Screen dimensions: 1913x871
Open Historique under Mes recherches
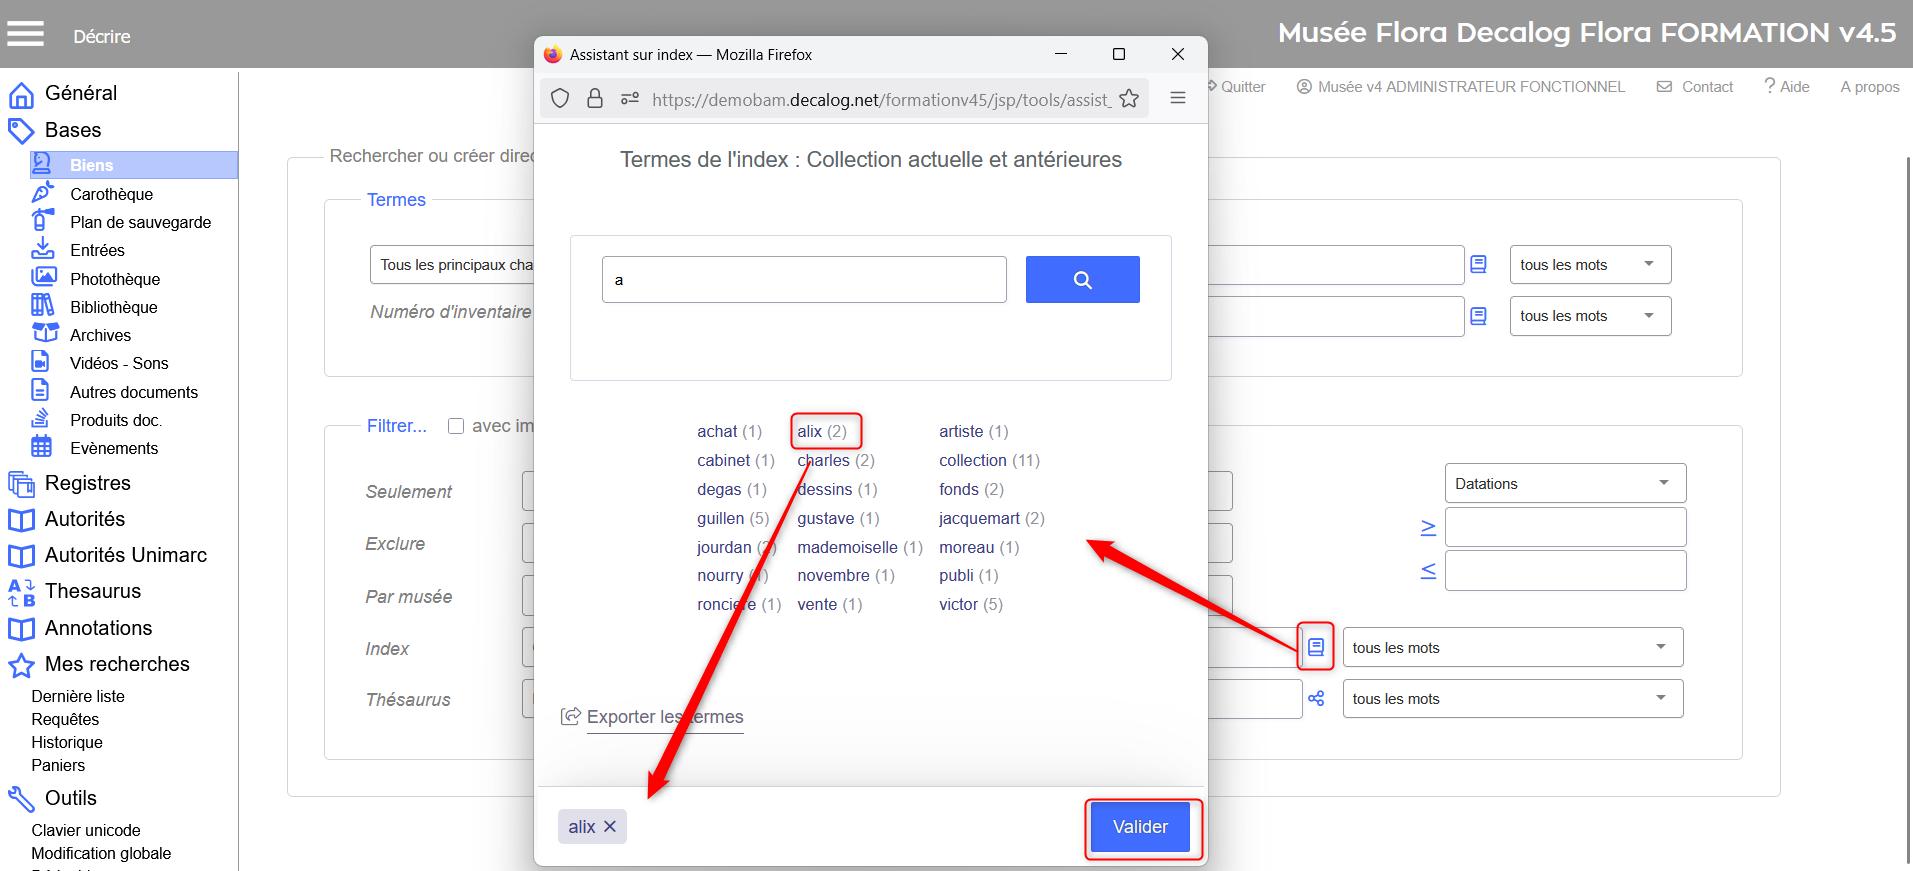(67, 742)
